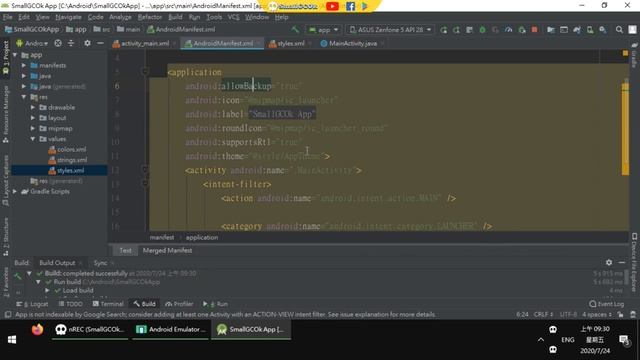Open the Profiler tool window
Viewport: 640px width, 360px height.
tap(179, 304)
